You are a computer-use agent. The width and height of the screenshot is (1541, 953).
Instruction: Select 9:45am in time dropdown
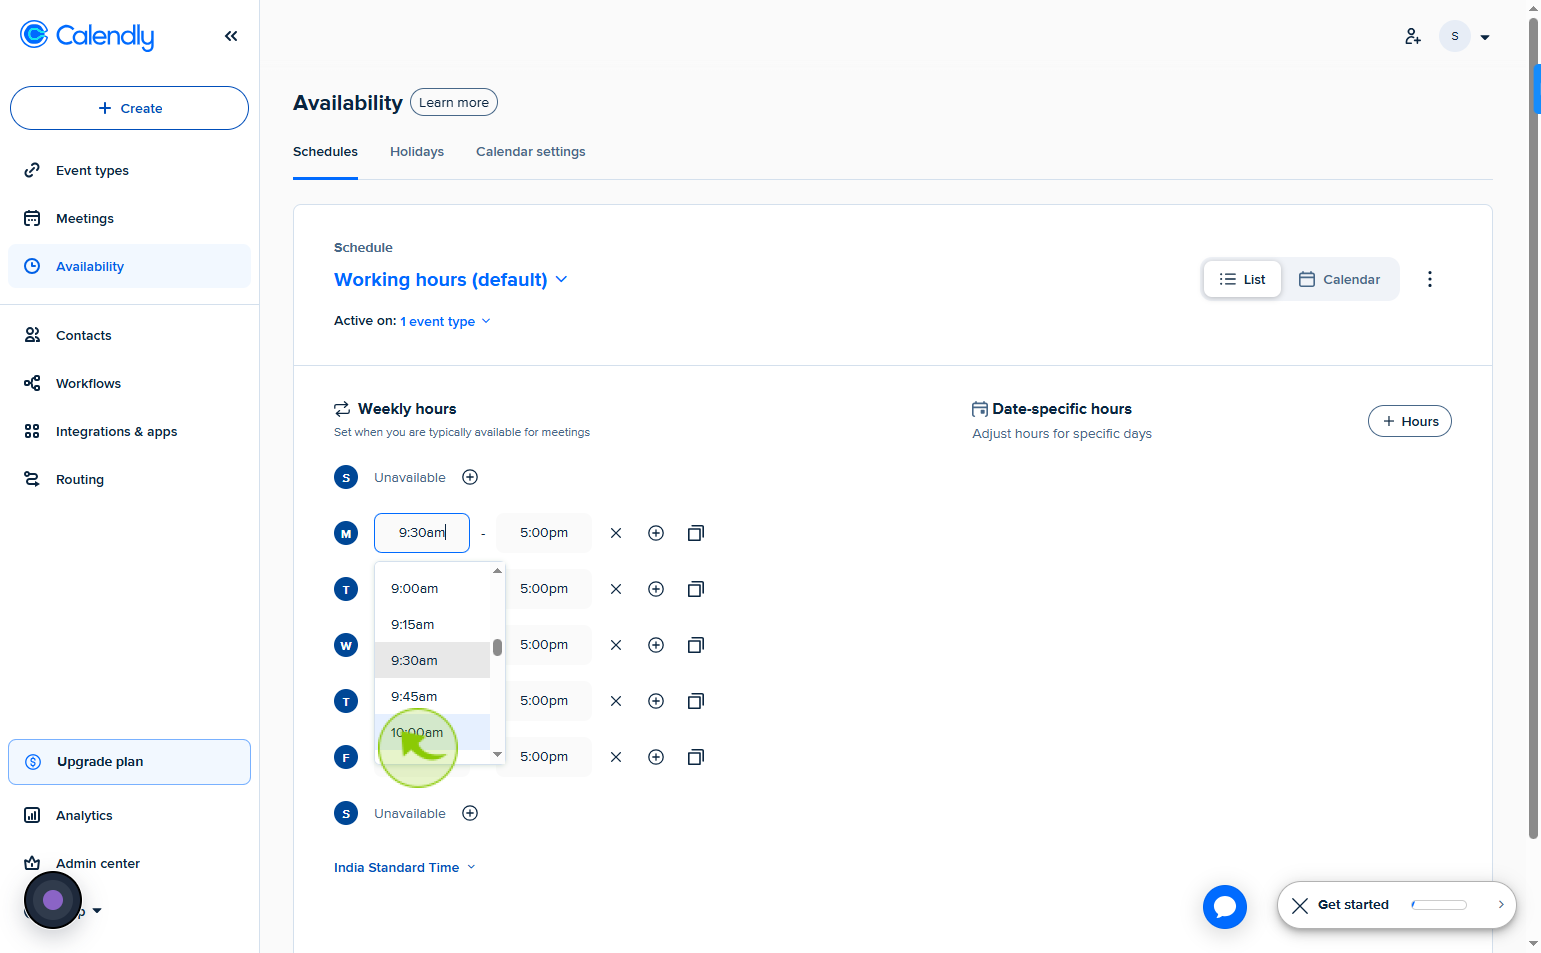point(432,696)
